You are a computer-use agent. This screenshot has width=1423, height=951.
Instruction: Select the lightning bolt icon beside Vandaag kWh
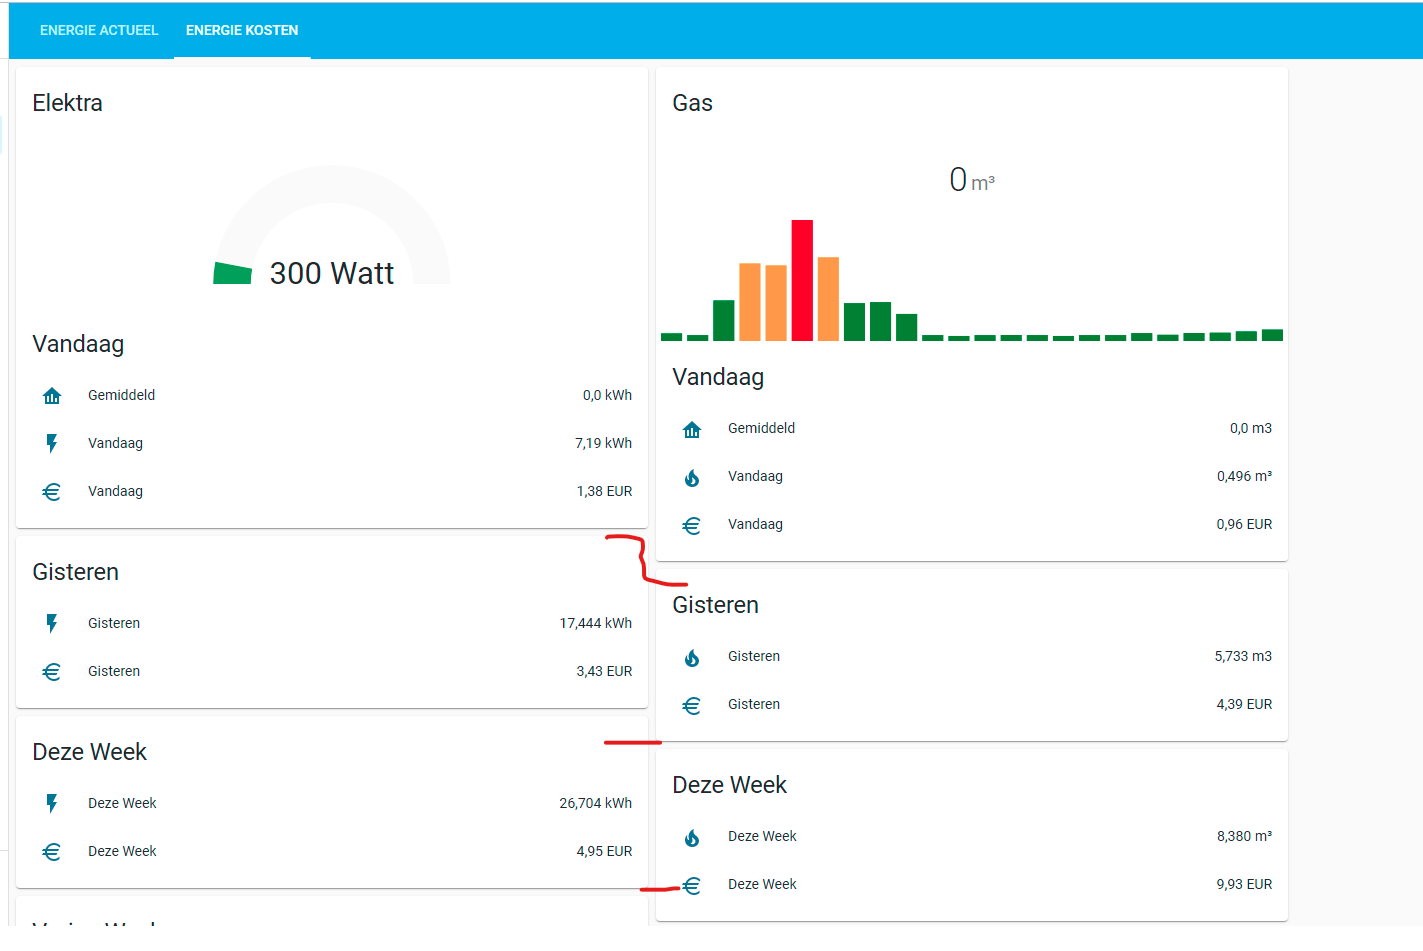51,443
